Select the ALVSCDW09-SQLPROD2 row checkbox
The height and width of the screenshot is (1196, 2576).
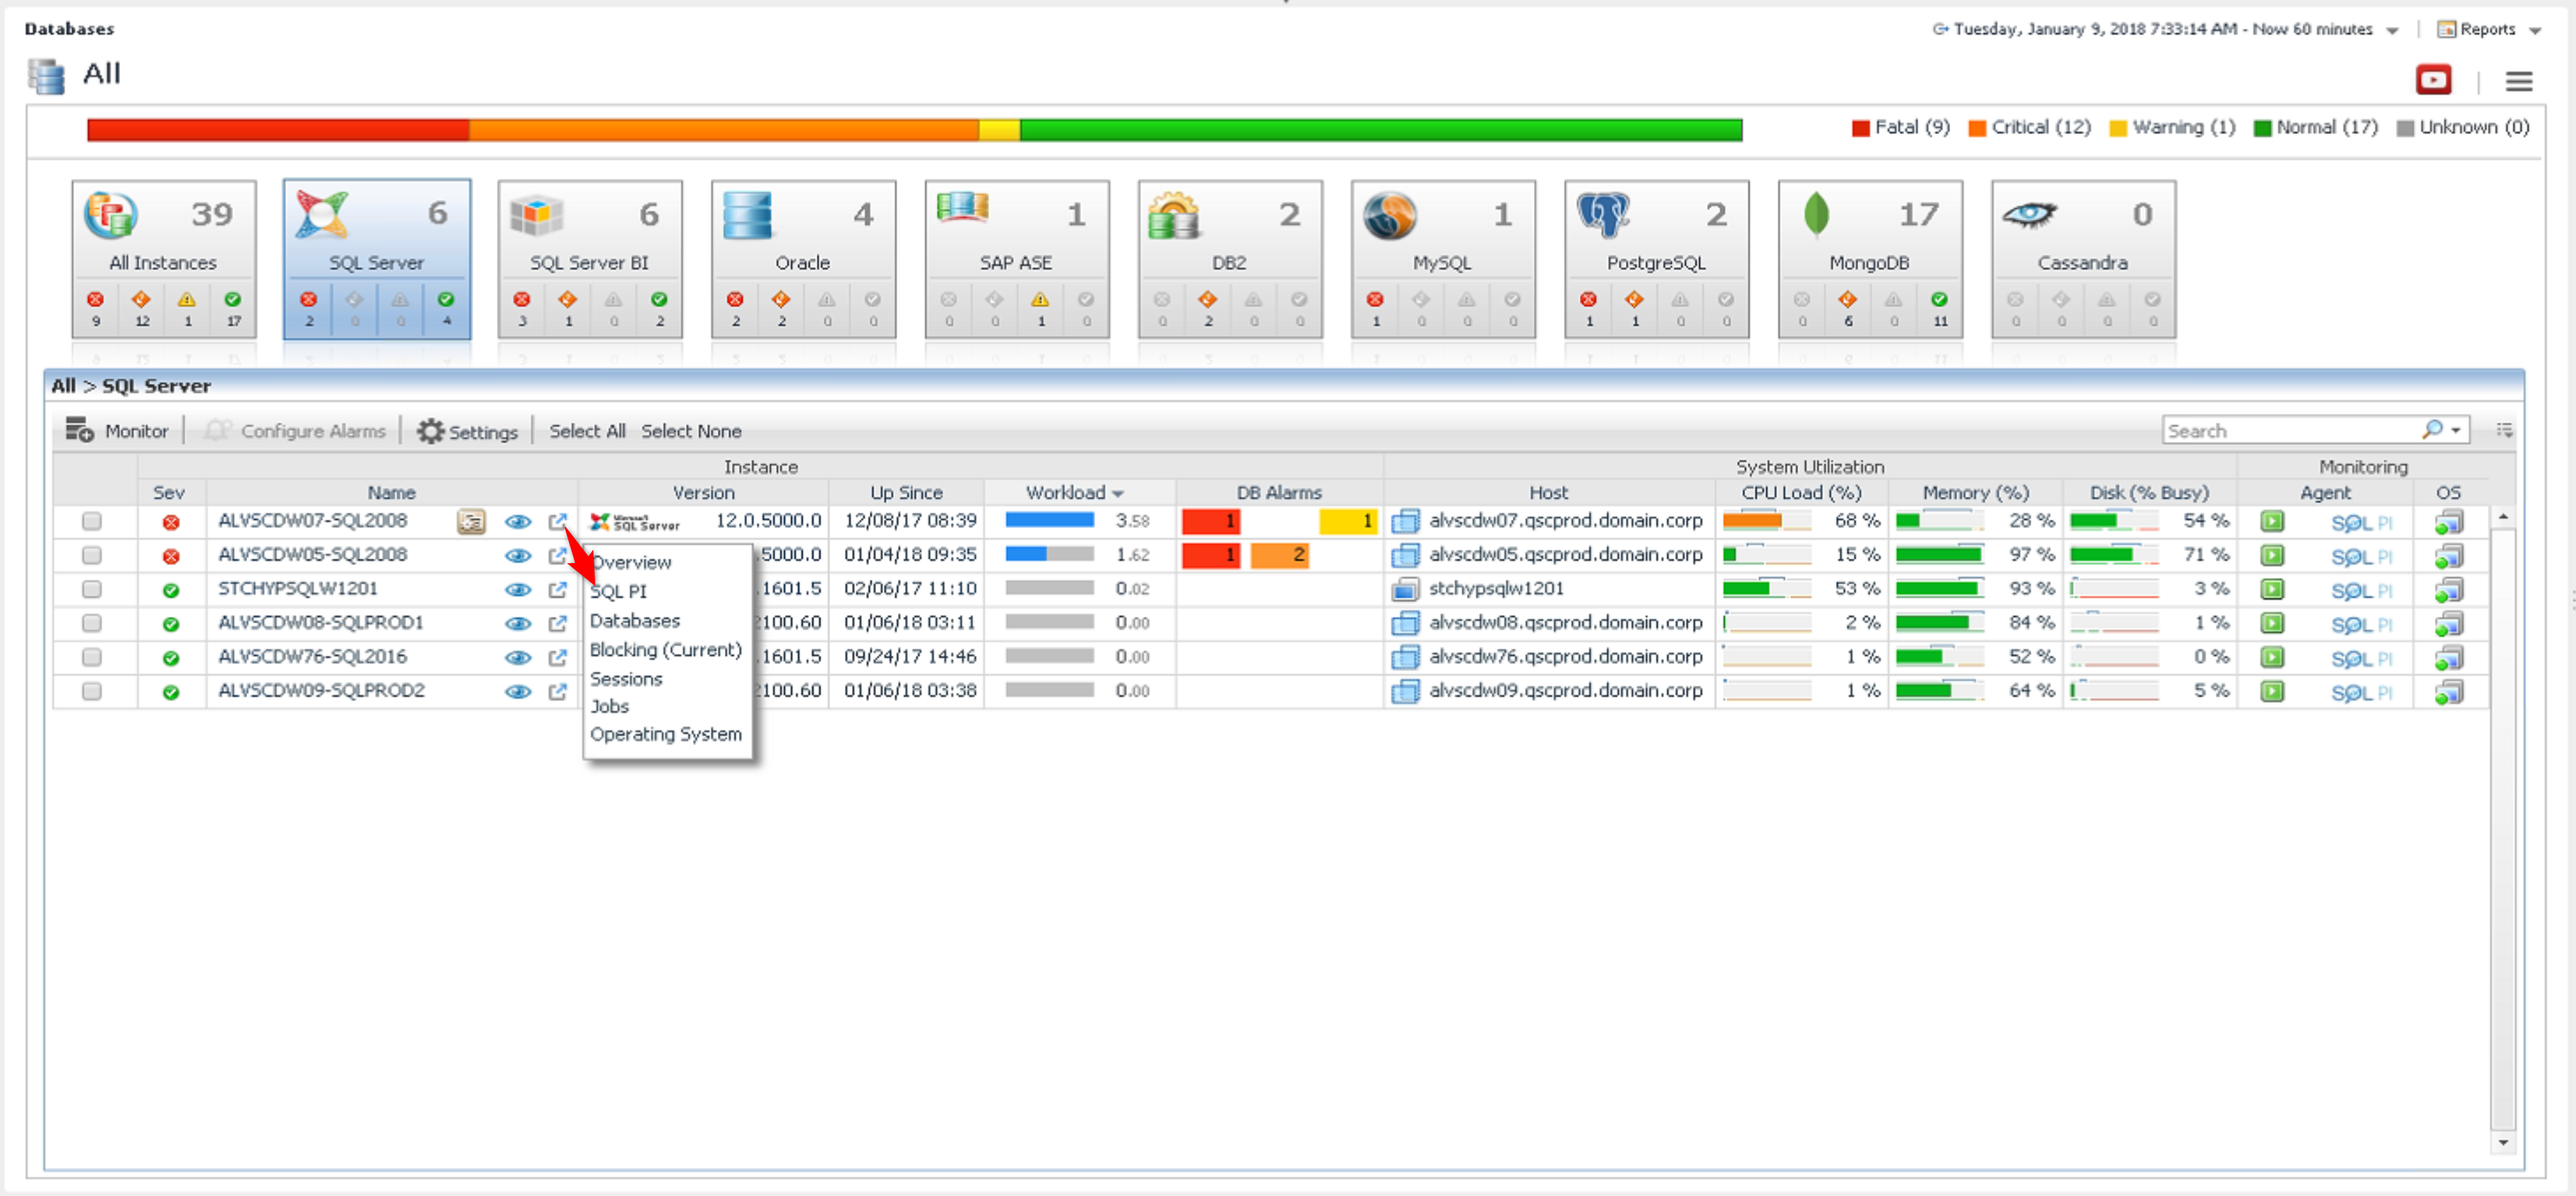click(92, 691)
